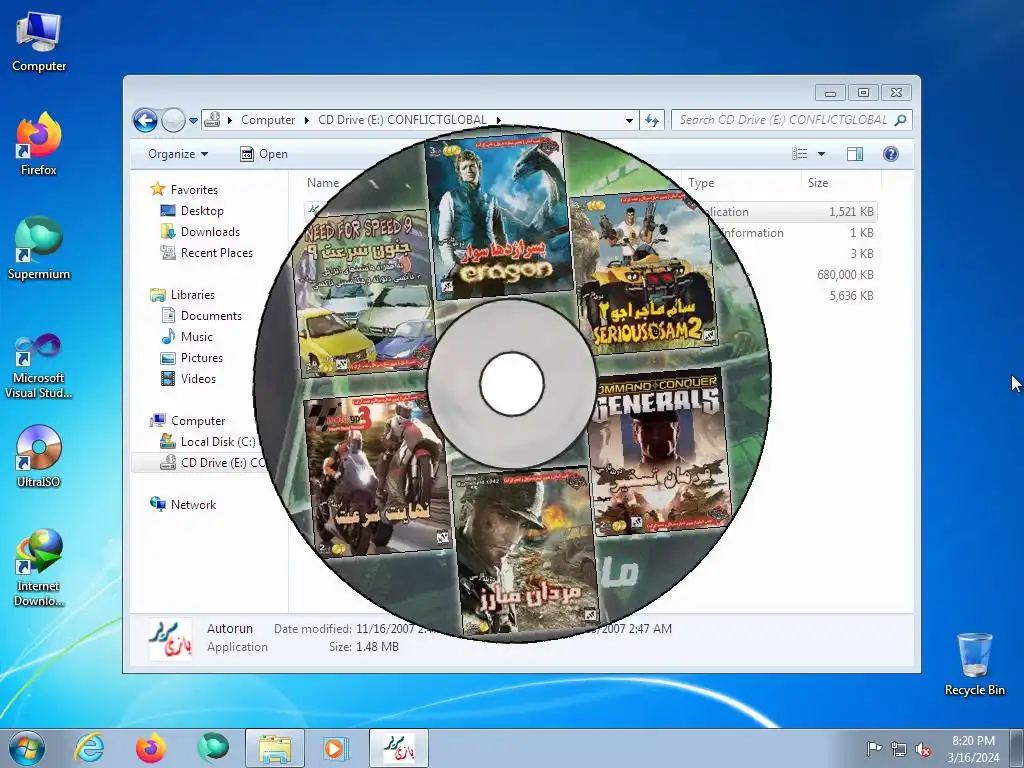
Task: Open the Supermium desktop shortcut
Action: tap(39, 249)
